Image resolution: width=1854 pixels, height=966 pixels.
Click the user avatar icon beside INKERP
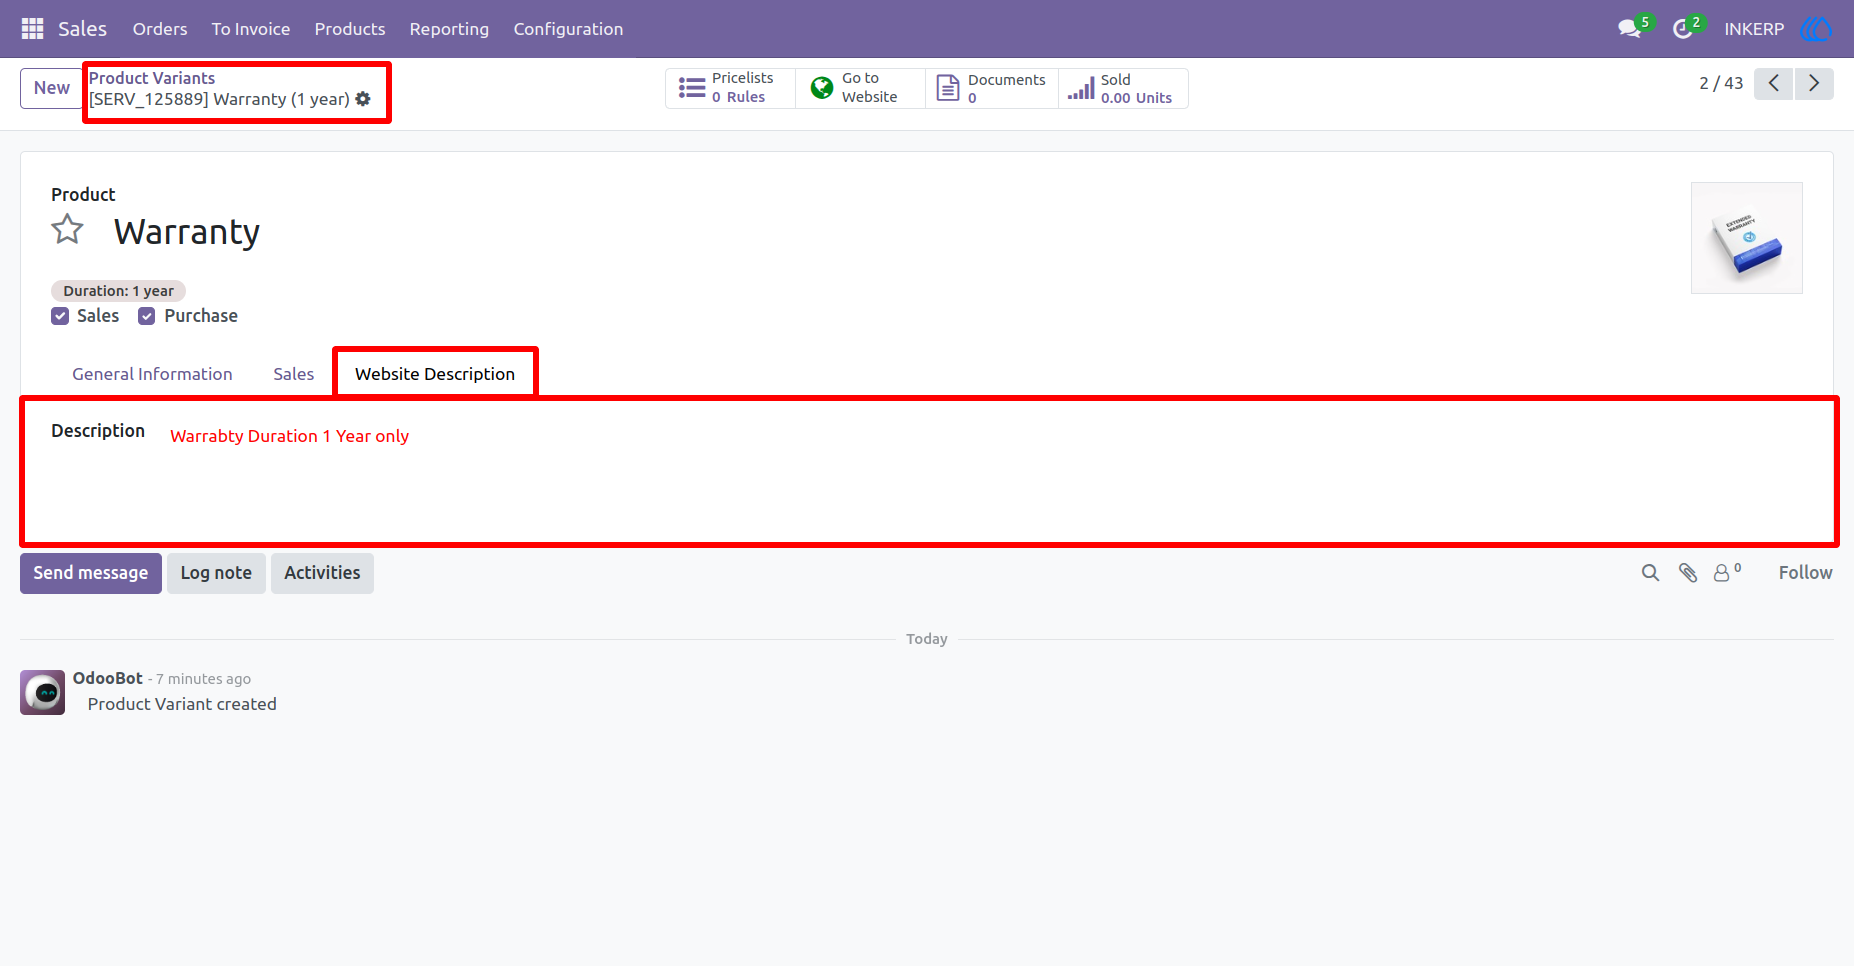click(x=1816, y=29)
